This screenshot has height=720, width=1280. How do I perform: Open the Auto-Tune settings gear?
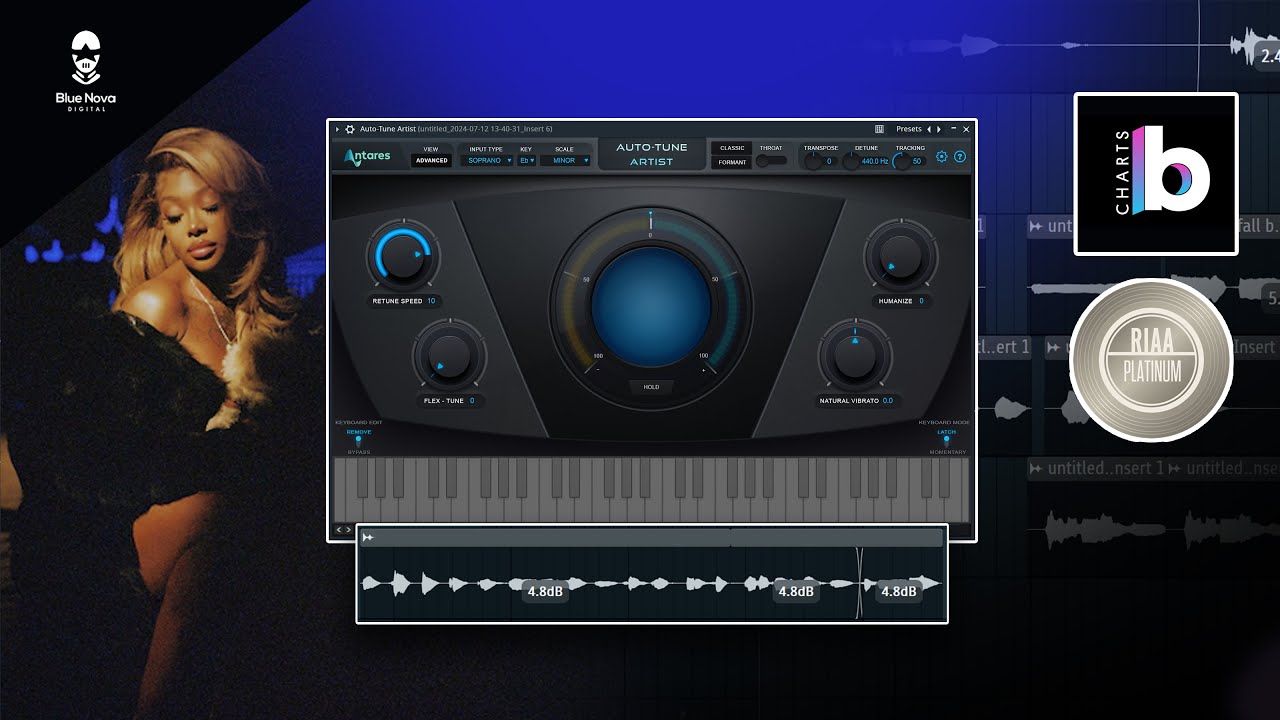941,157
